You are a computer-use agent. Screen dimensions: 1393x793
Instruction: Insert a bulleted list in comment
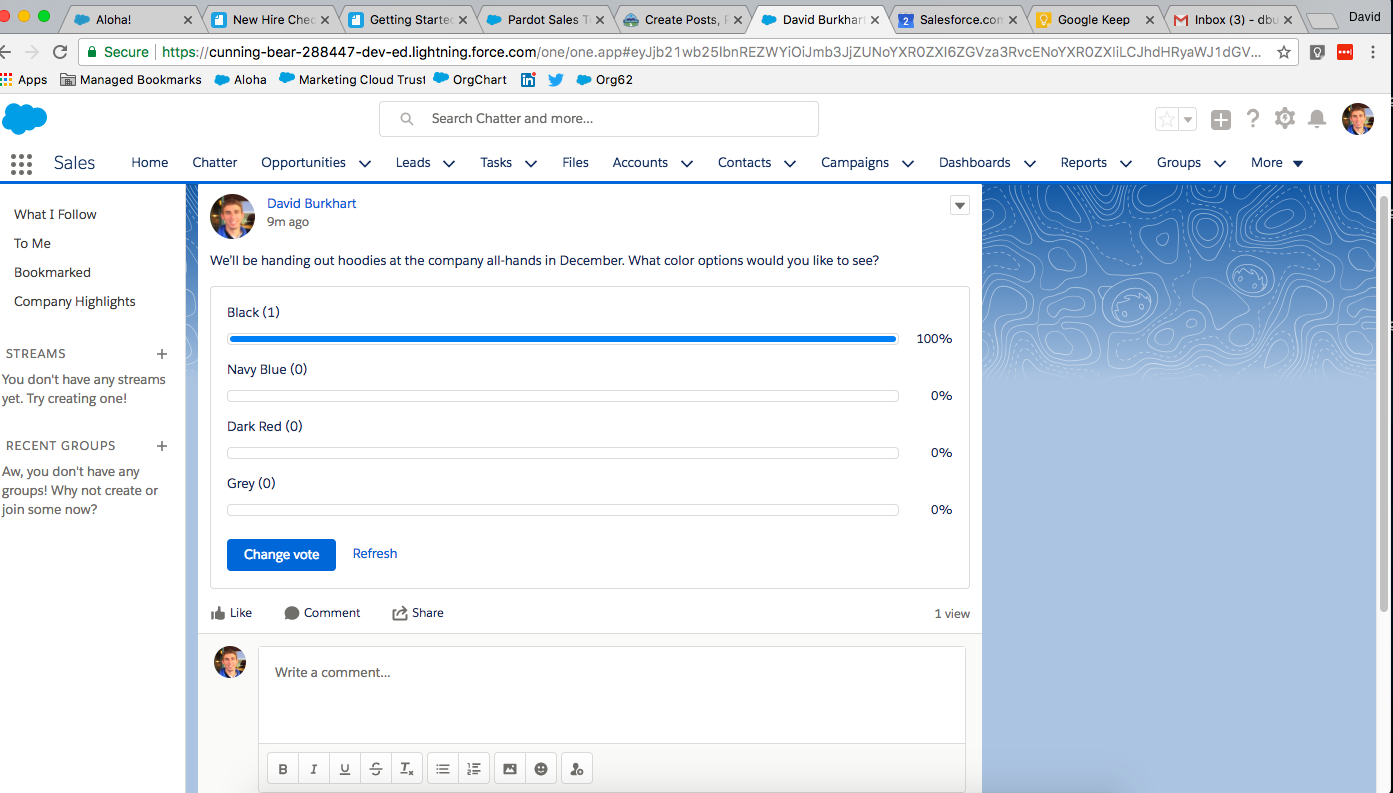point(443,769)
